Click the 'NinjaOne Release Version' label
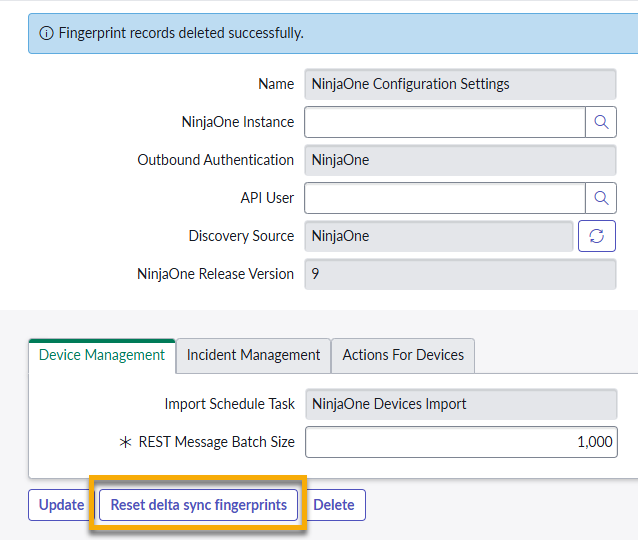 coord(216,274)
